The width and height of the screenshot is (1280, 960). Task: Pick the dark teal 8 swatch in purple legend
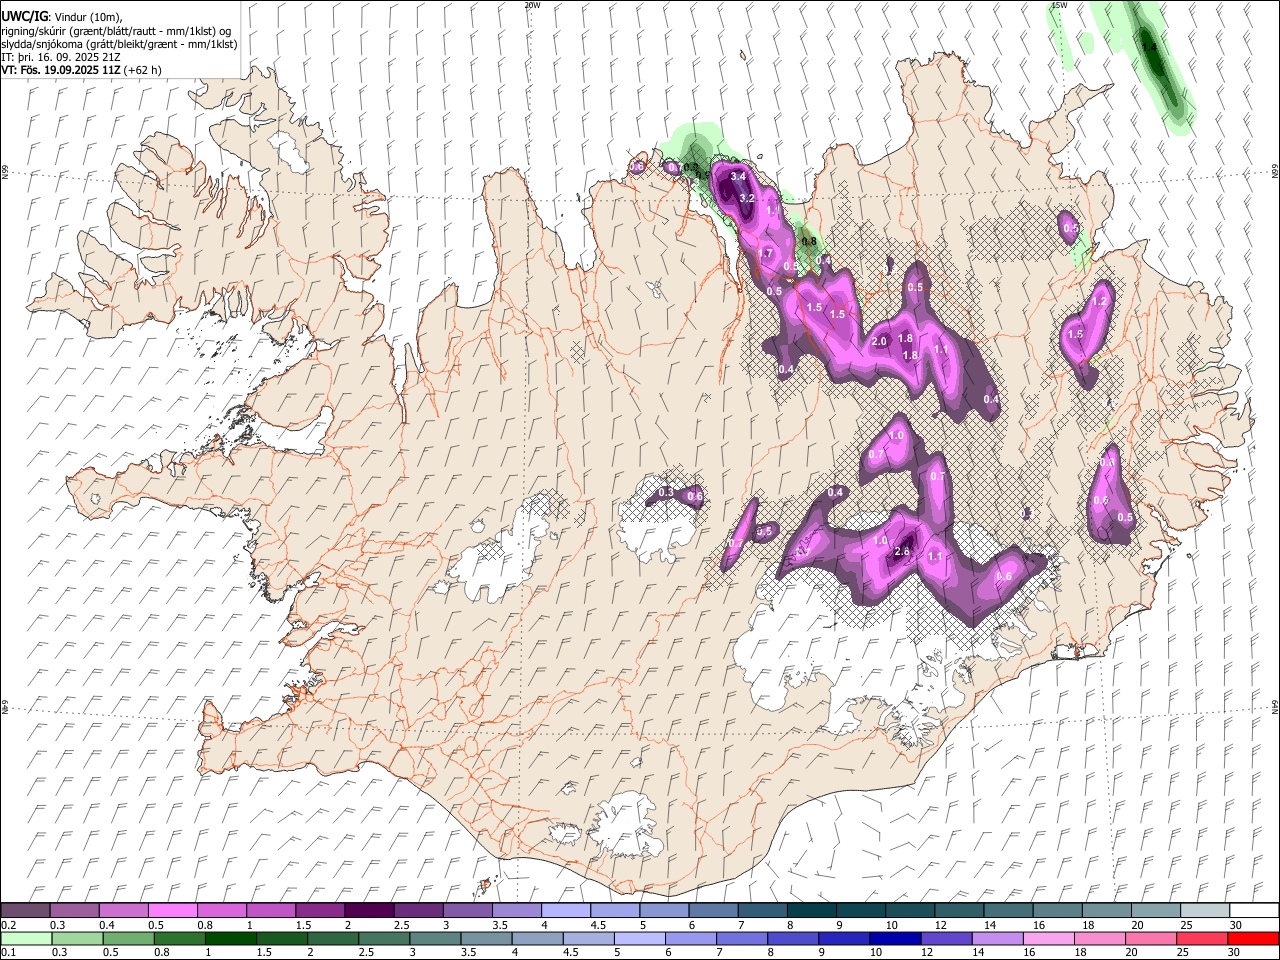coord(811,911)
